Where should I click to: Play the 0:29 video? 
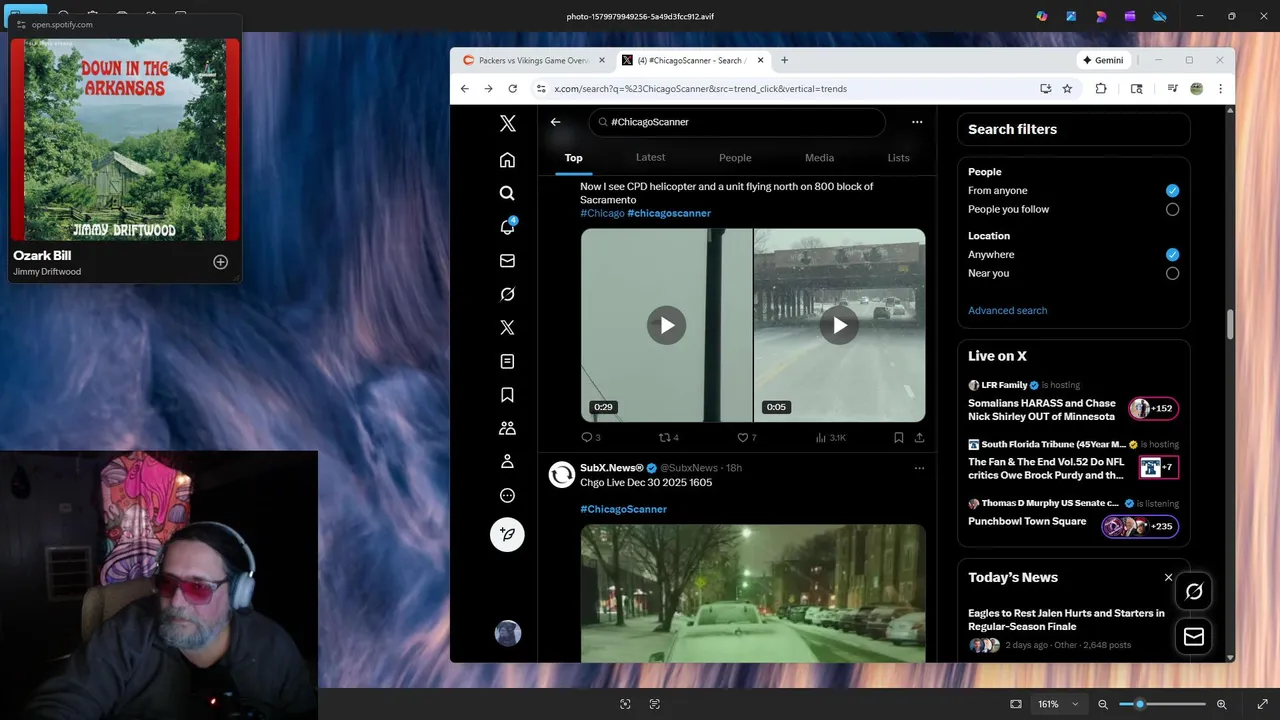tap(666, 325)
